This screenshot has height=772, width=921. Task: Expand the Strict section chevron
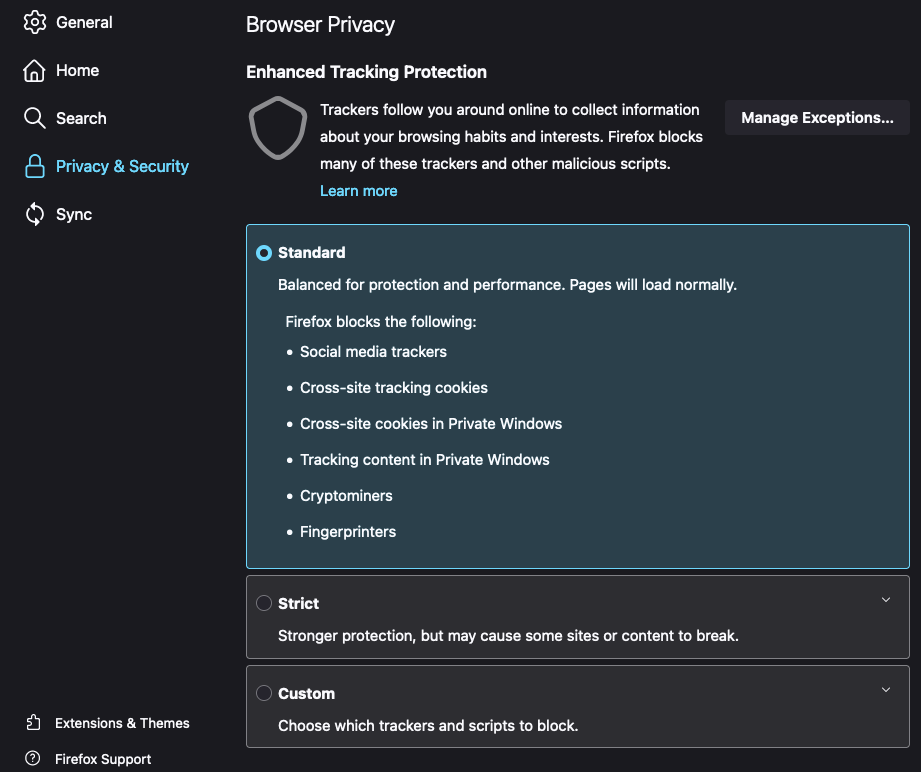(885, 600)
